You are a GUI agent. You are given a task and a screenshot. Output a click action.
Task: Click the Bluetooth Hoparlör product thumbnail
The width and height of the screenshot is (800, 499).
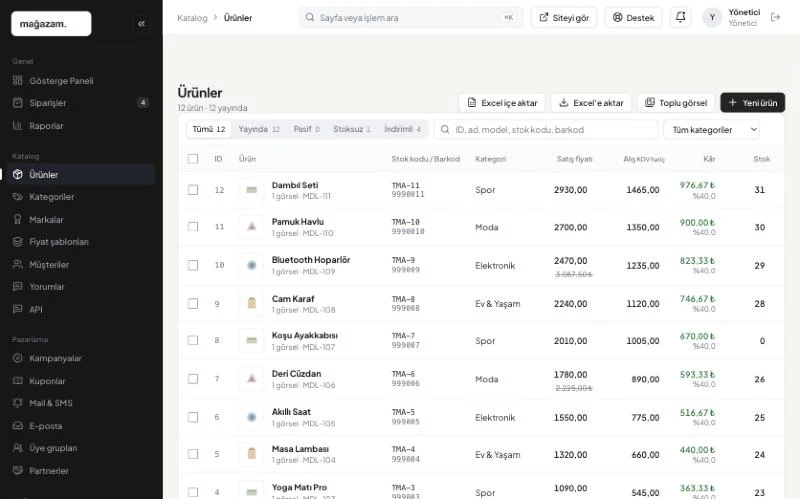click(x=252, y=265)
